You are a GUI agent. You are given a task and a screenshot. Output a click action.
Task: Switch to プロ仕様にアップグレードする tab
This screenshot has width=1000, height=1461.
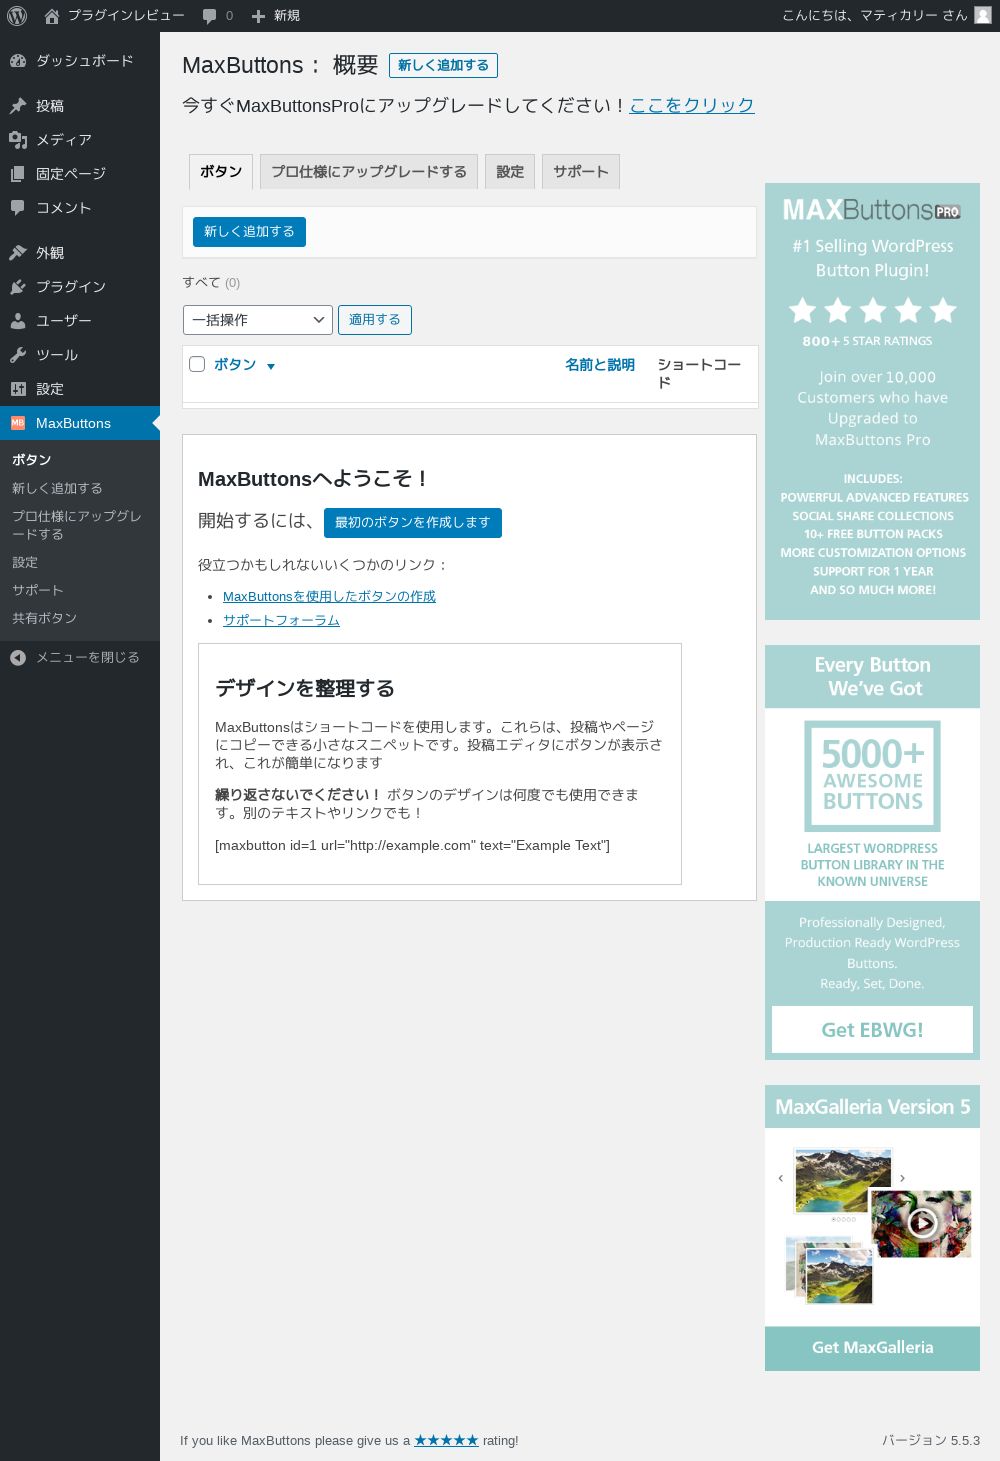369,172
